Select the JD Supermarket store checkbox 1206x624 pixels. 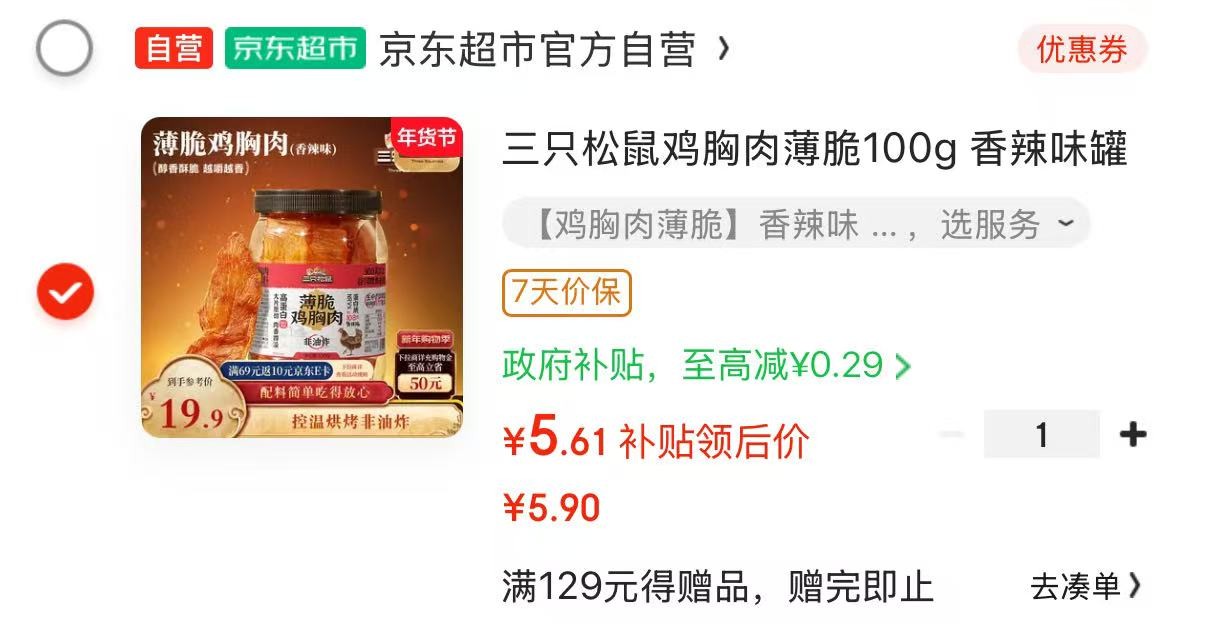[64, 48]
